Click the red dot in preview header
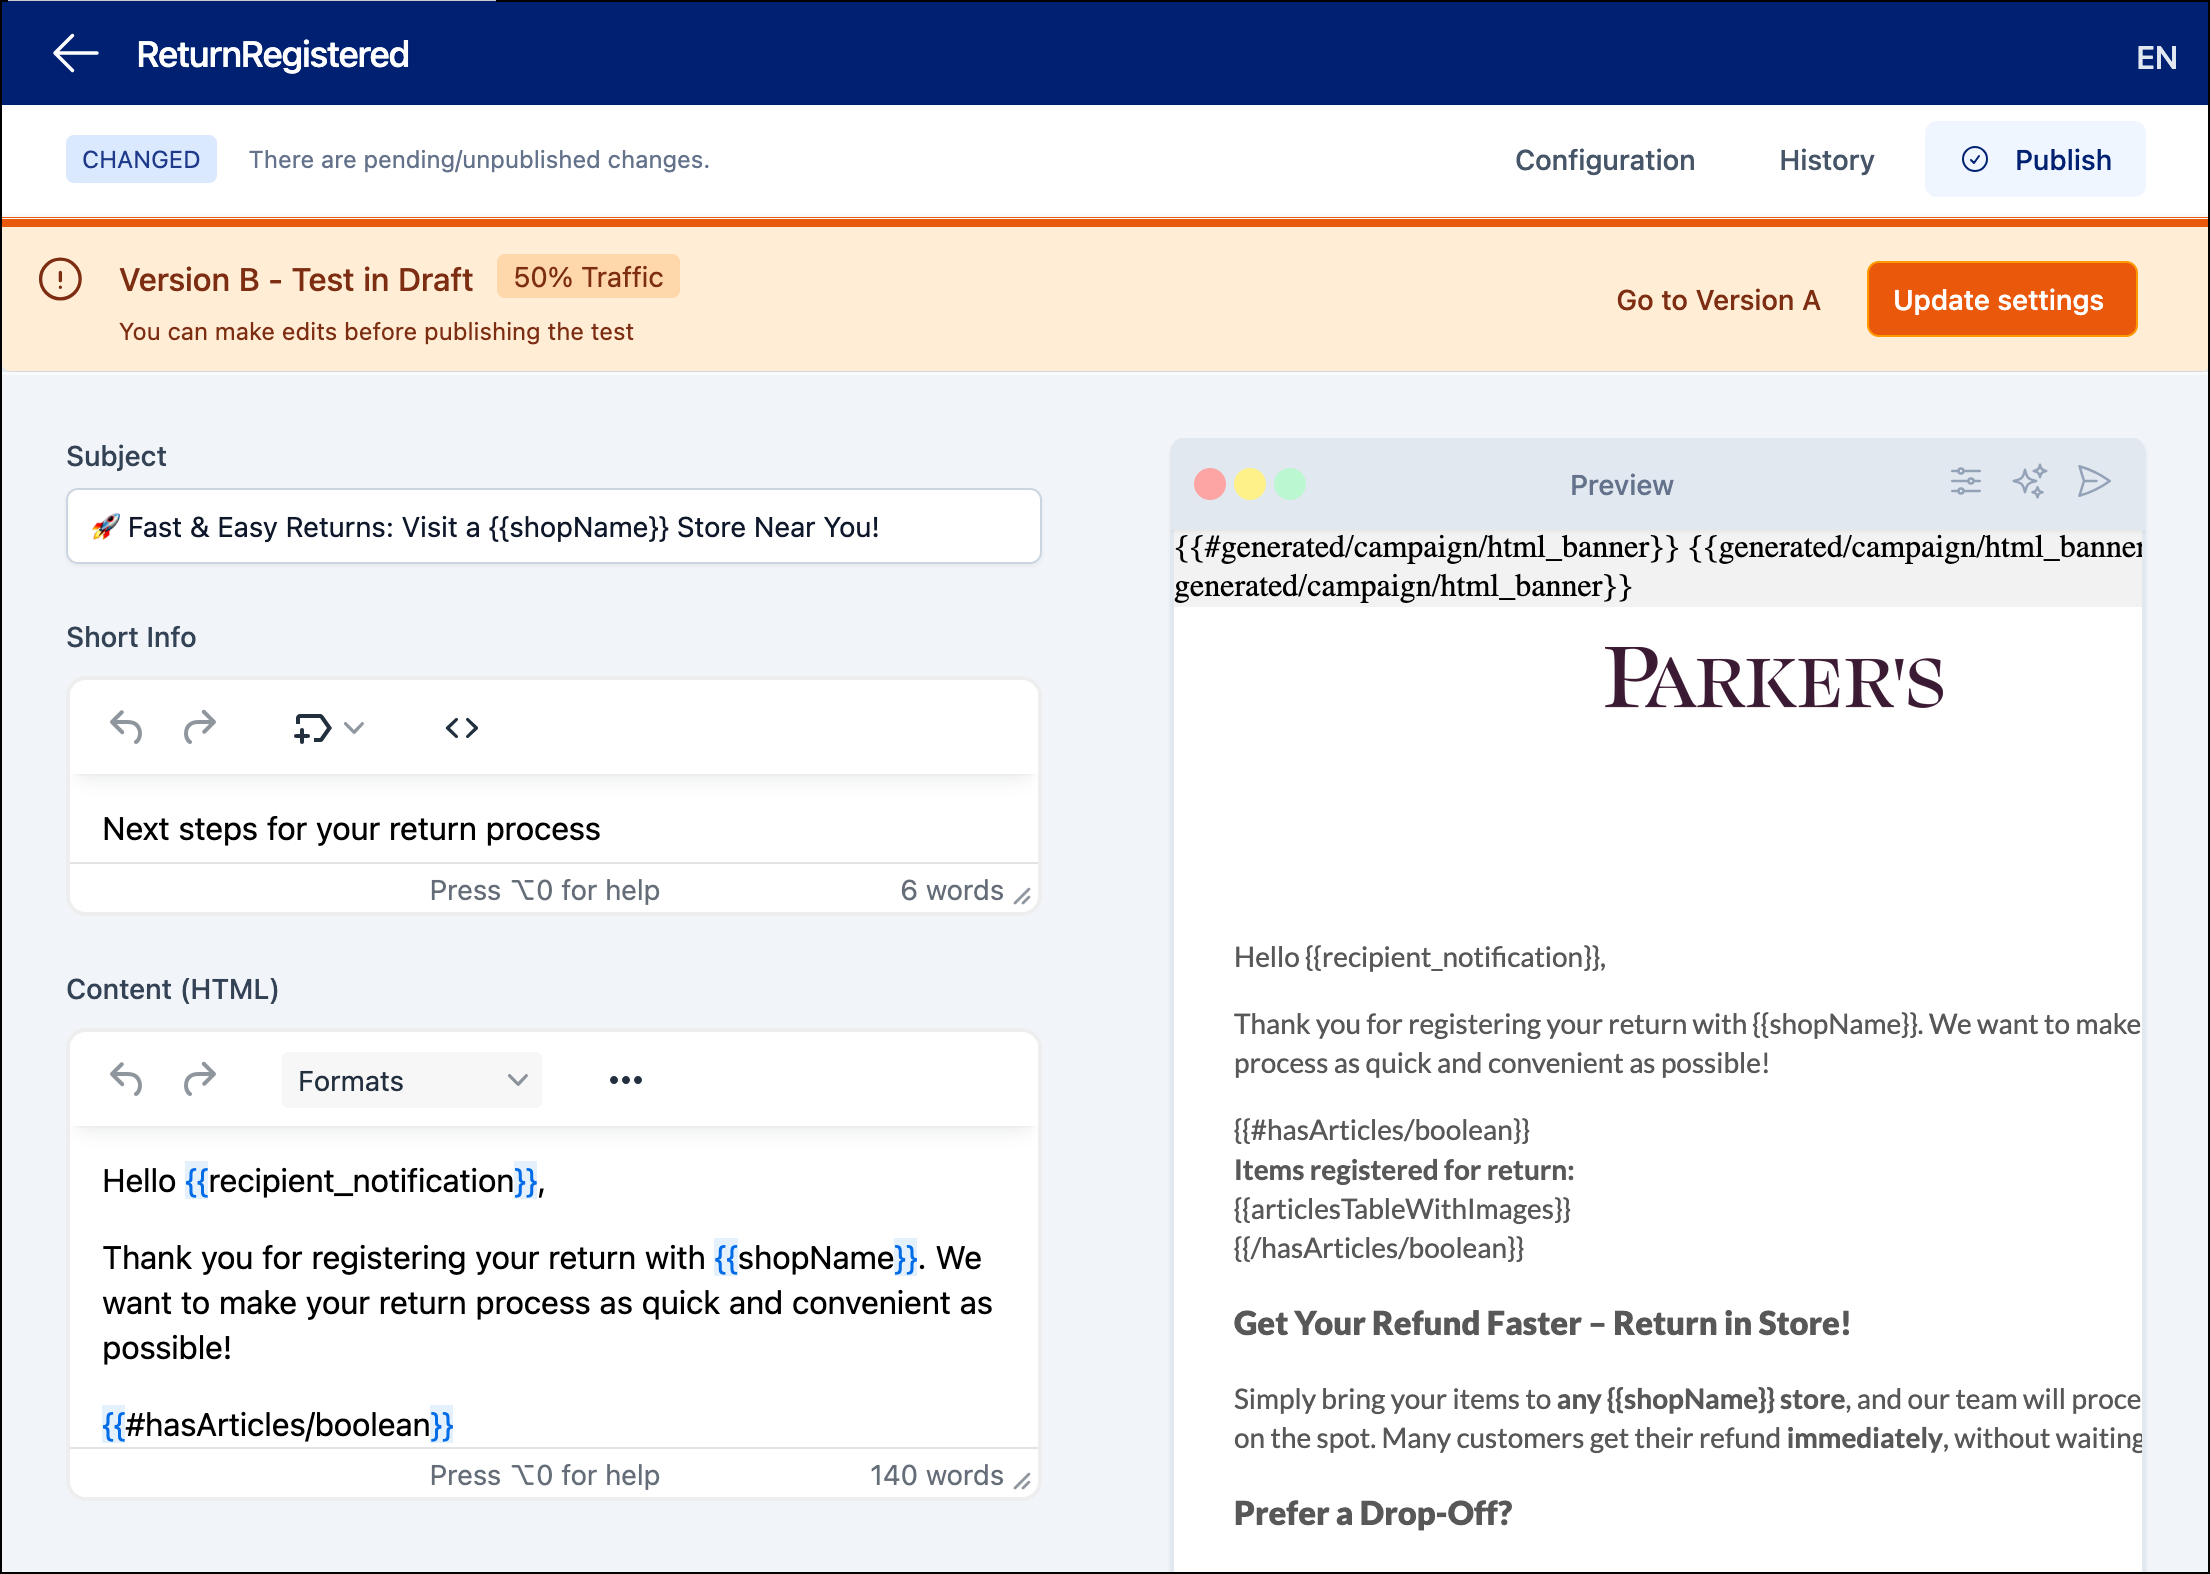2210x1574 pixels. pos(1210,482)
